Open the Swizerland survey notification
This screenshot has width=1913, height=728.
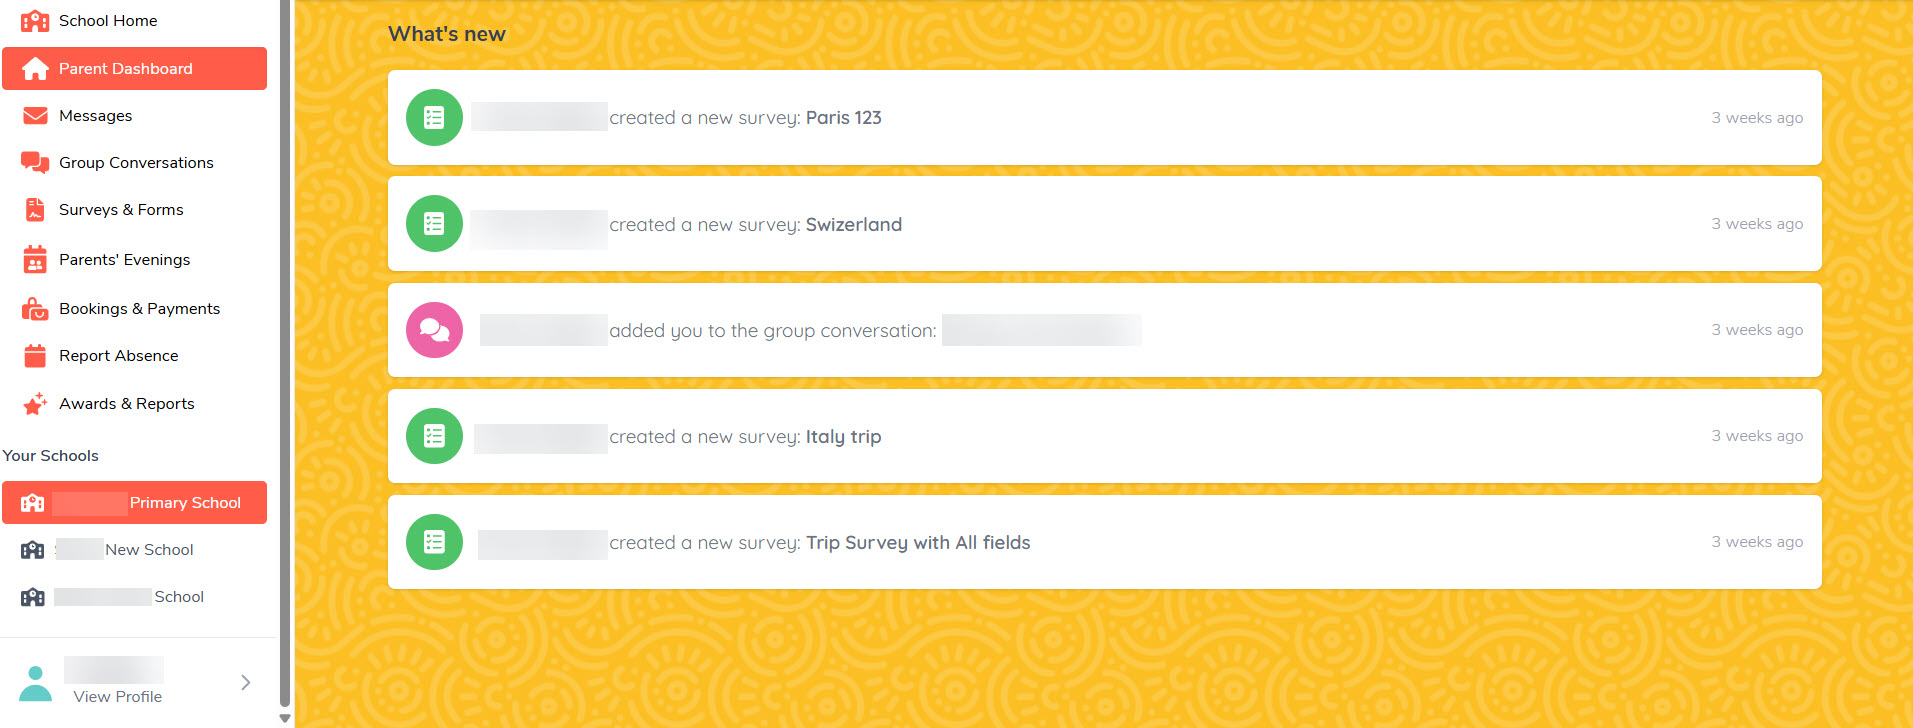point(853,225)
